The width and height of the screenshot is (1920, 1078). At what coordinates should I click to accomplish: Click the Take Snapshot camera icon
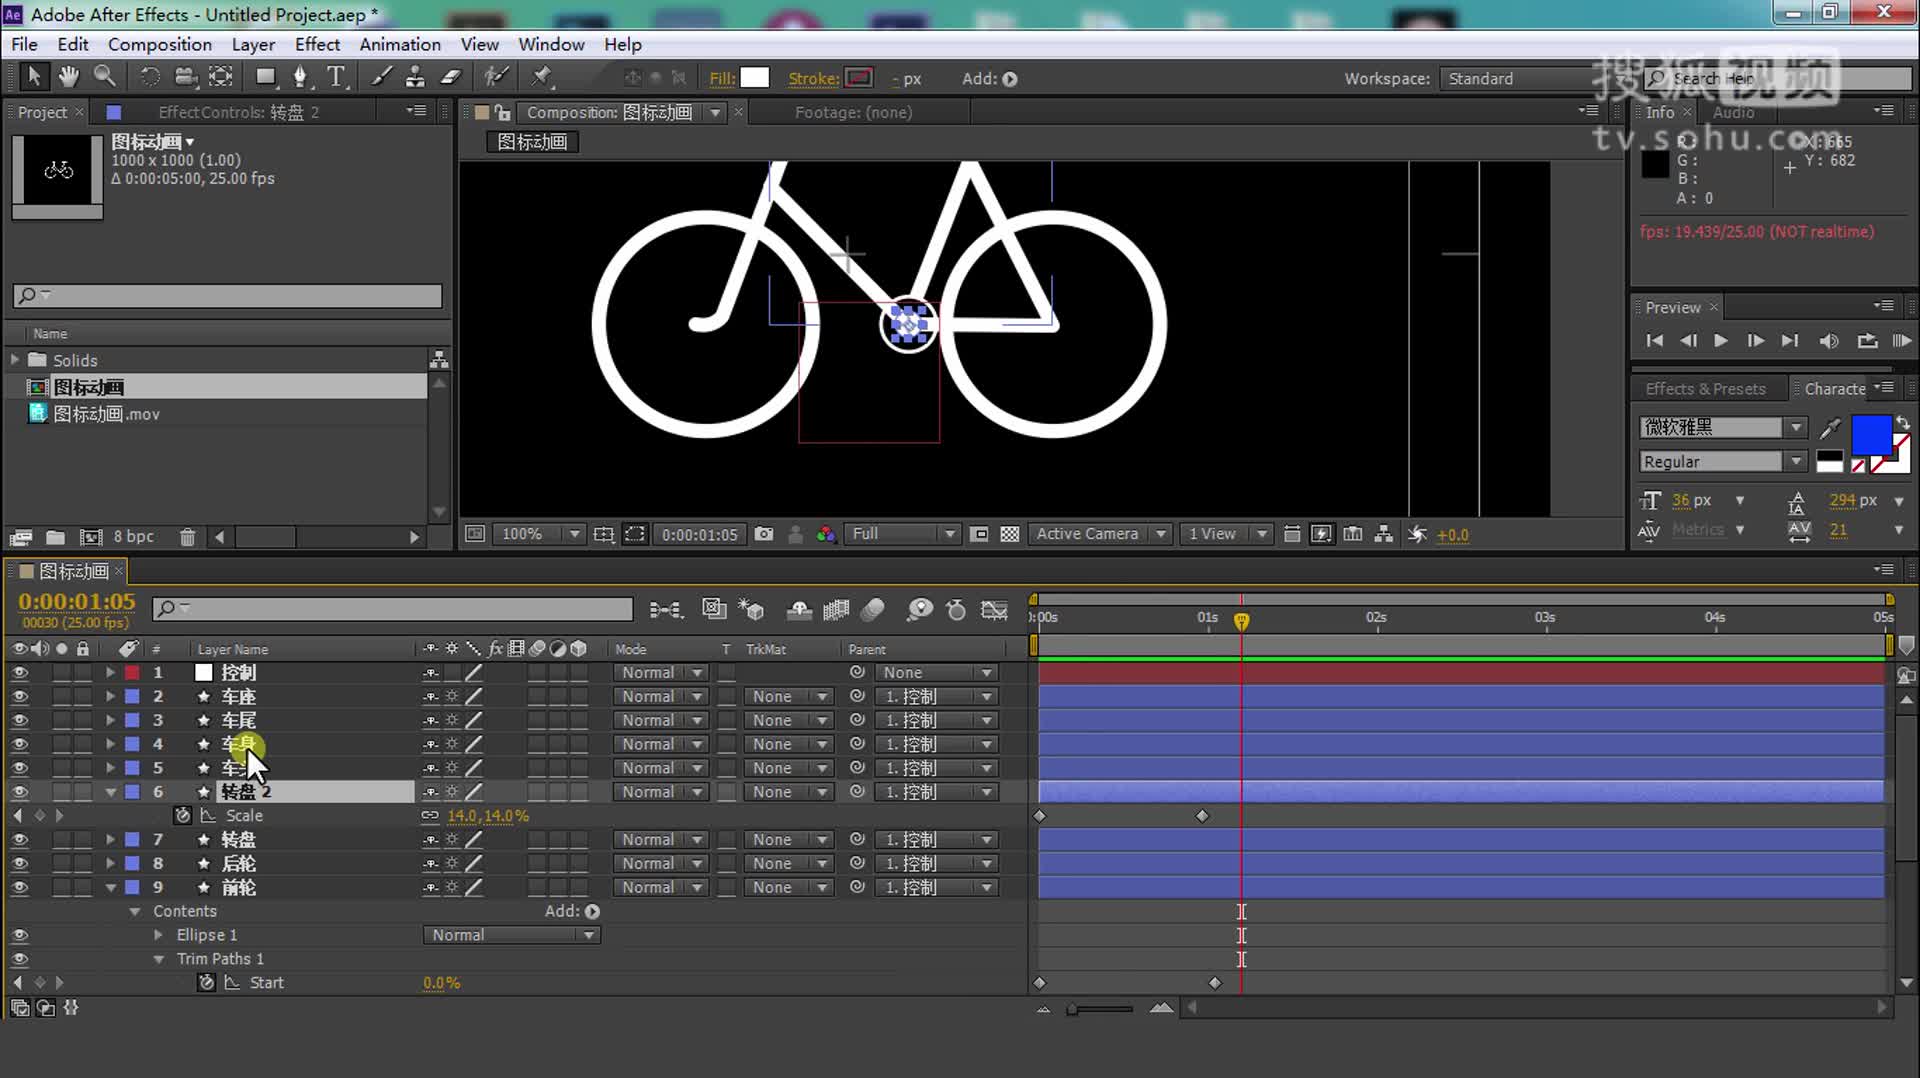764,534
